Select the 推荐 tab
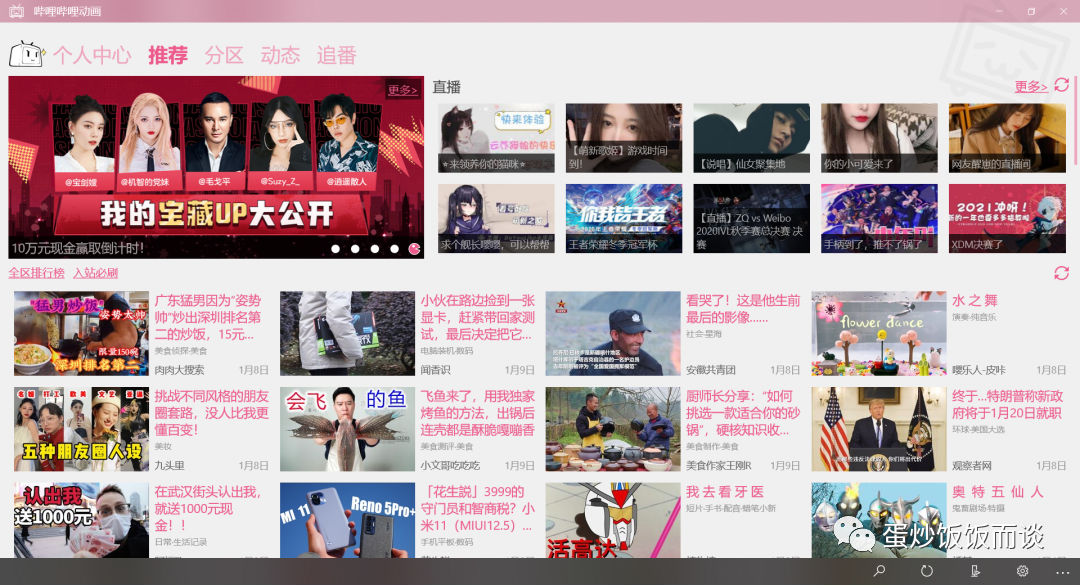This screenshot has width=1080, height=585. click(167, 55)
